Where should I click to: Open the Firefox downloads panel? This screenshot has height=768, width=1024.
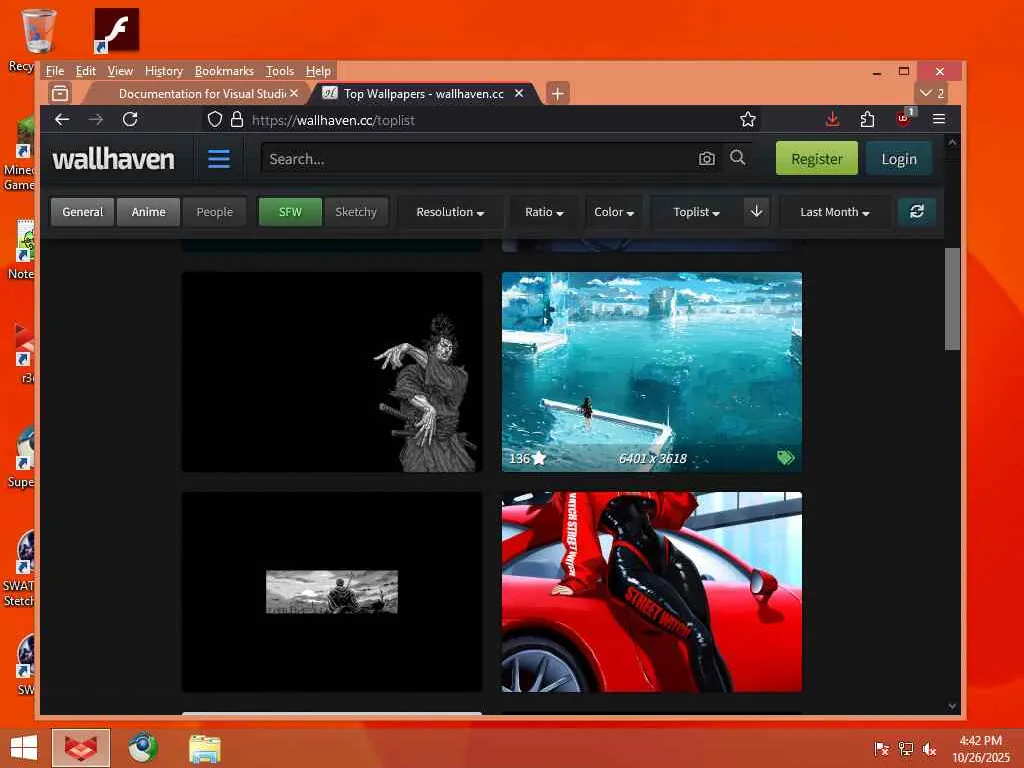coord(832,120)
